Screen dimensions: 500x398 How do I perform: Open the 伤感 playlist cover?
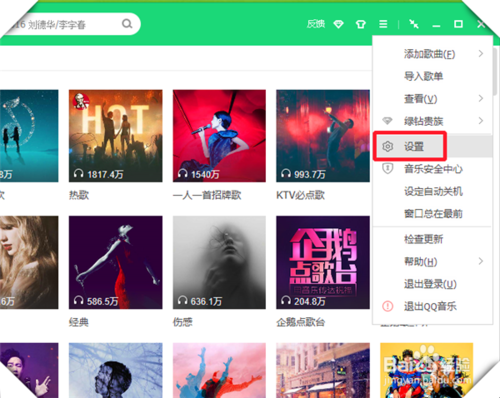point(219,262)
